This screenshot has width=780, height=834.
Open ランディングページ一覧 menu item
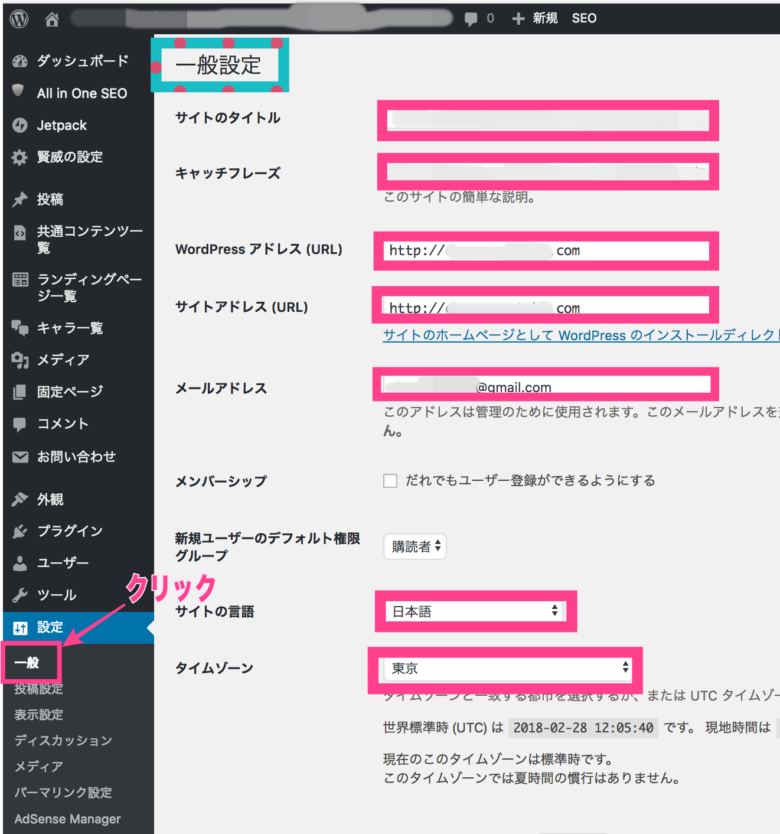(89, 287)
